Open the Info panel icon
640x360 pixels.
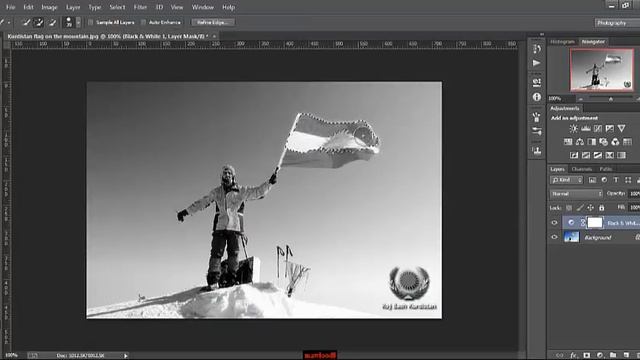(537, 97)
